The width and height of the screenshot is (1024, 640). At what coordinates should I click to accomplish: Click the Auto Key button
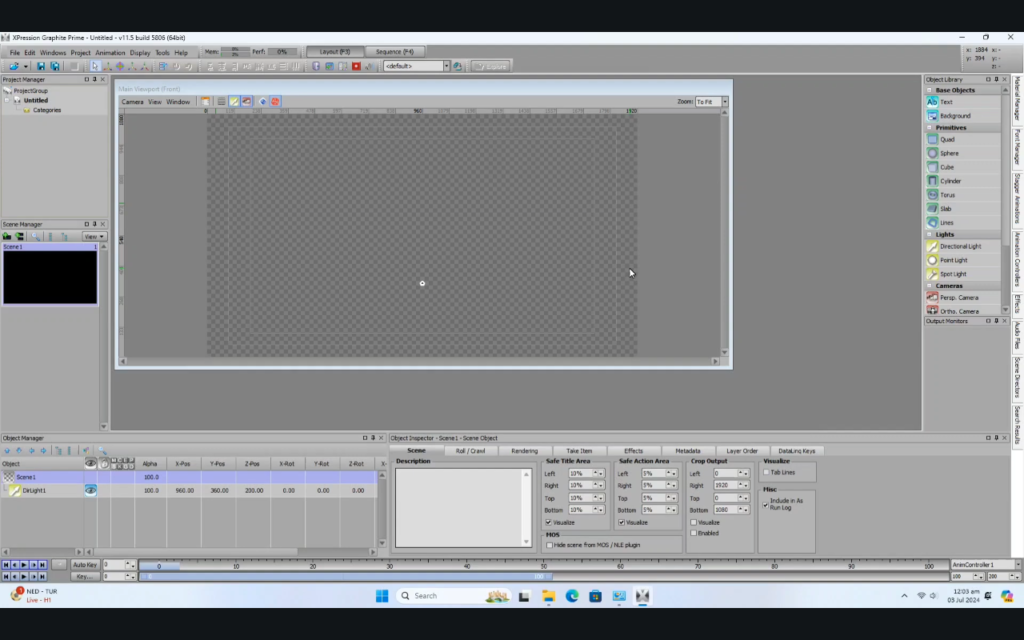[x=85, y=565]
